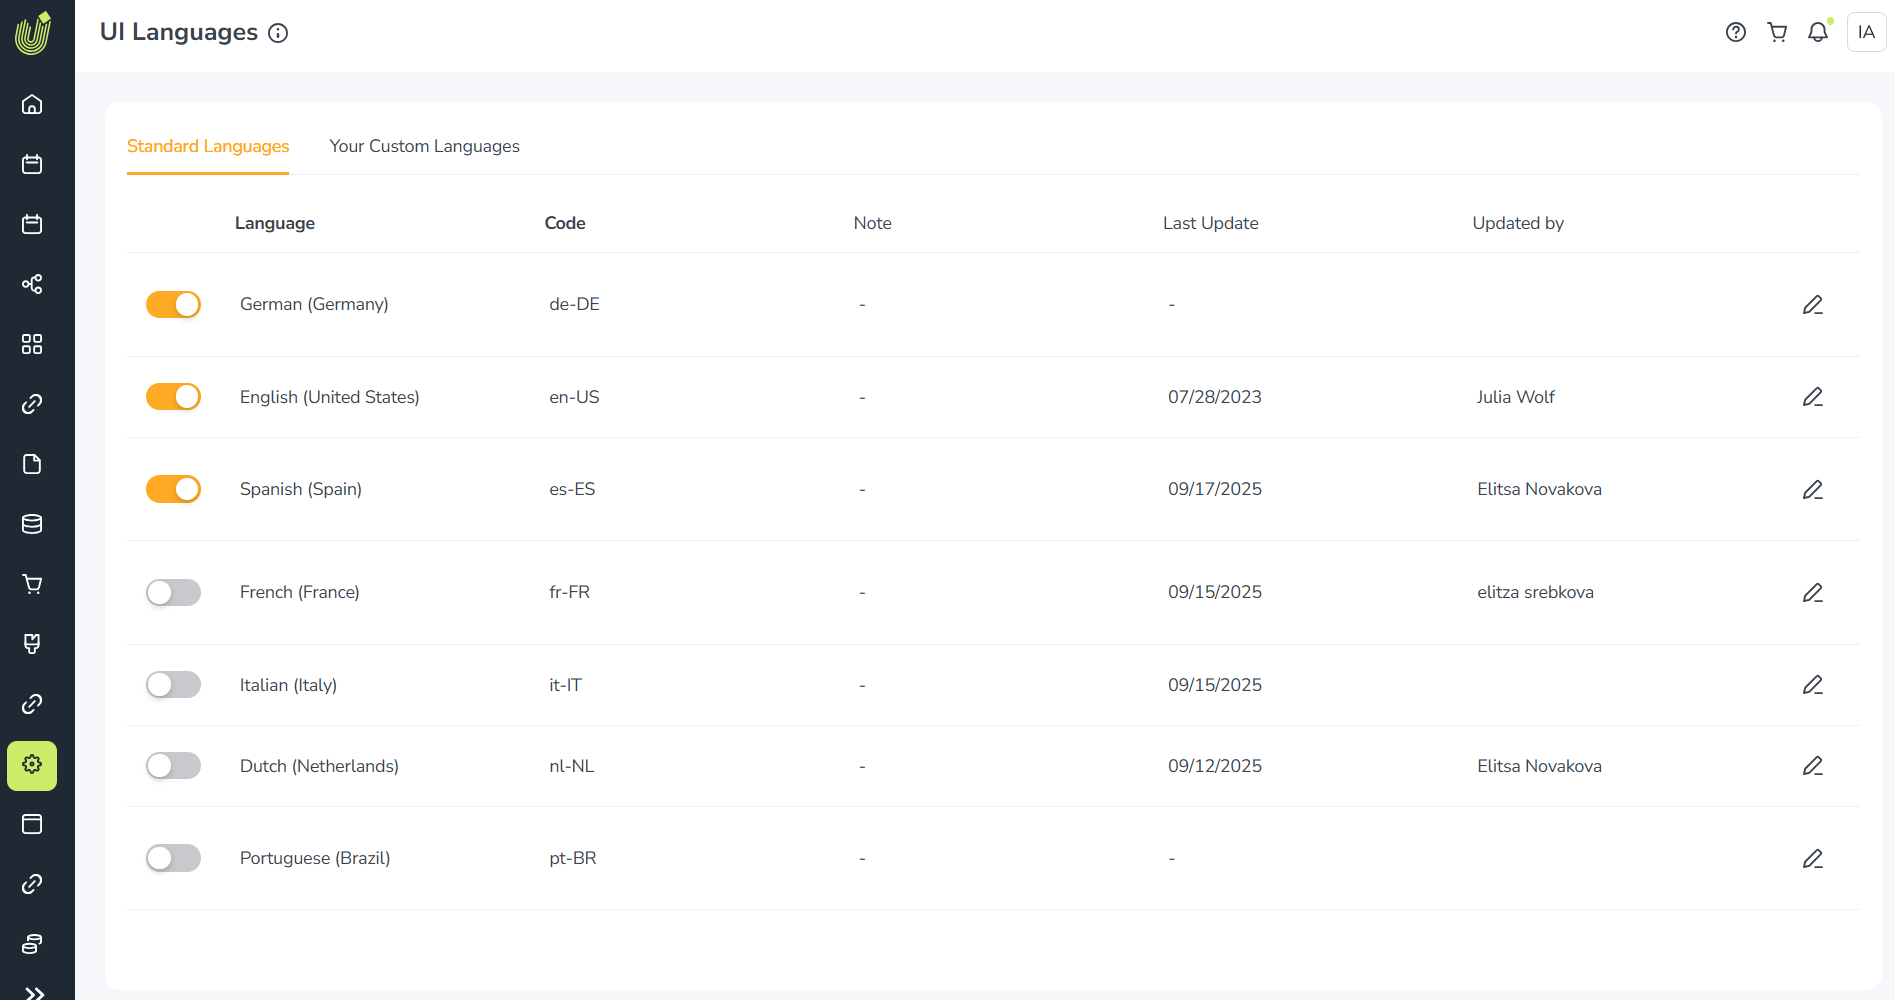Select the Standard Languages tab

(208, 146)
